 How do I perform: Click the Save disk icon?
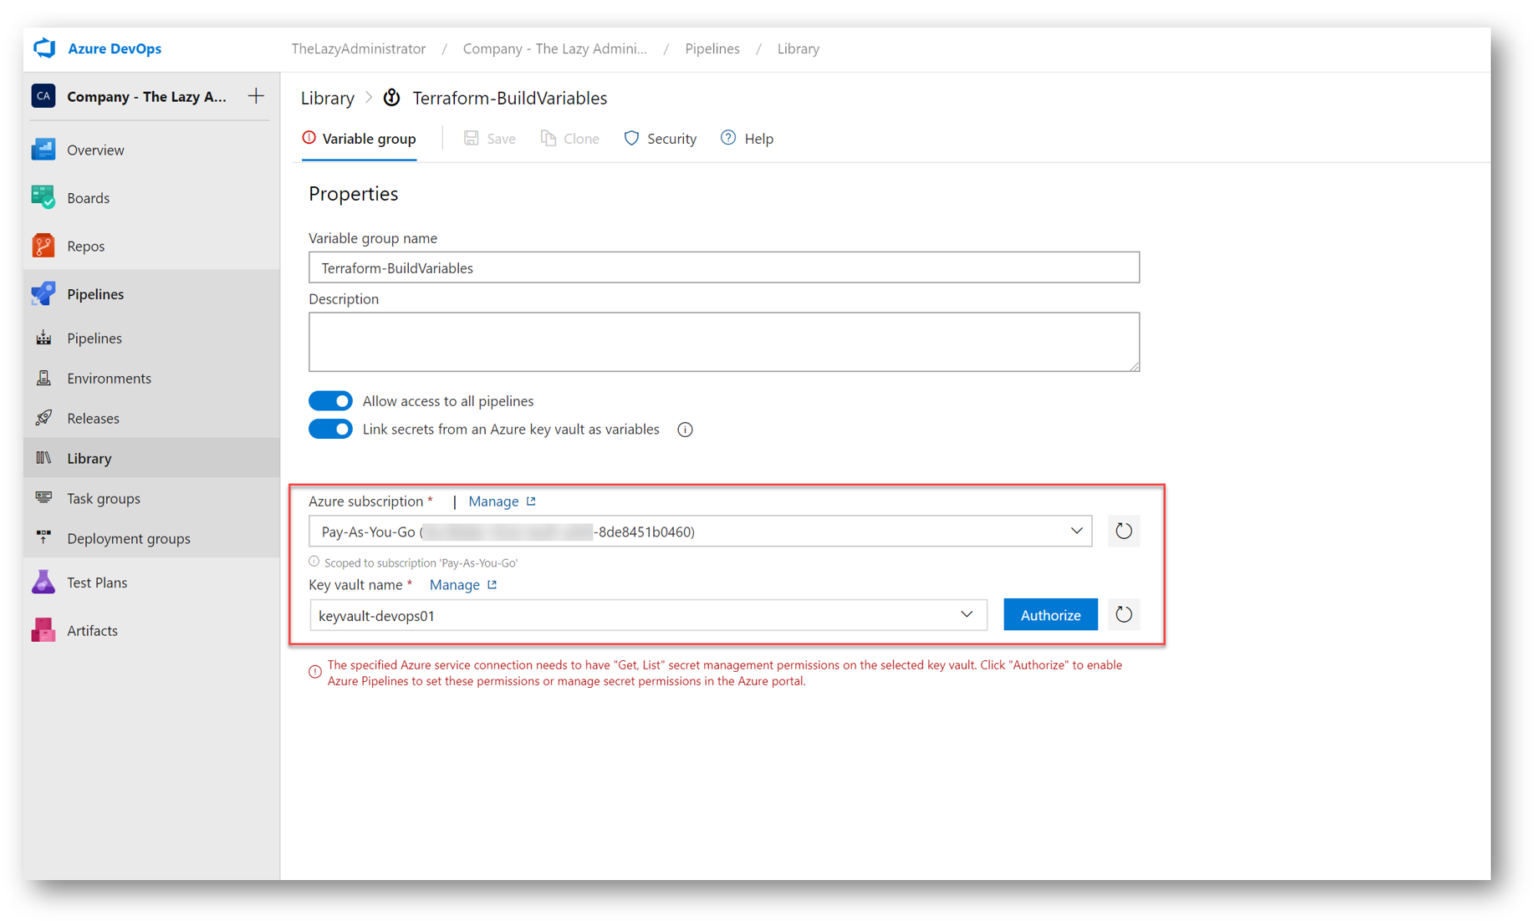tap(471, 138)
